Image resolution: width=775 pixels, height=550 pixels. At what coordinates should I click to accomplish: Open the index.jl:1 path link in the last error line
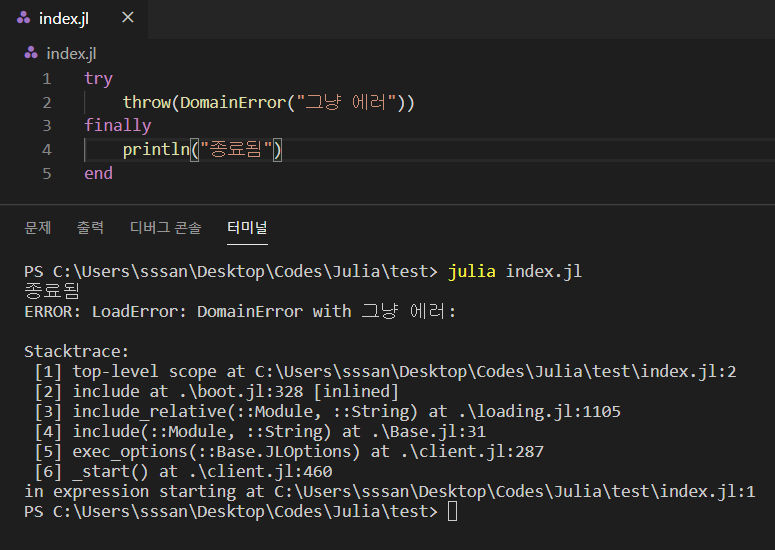pyautogui.click(x=514, y=491)
